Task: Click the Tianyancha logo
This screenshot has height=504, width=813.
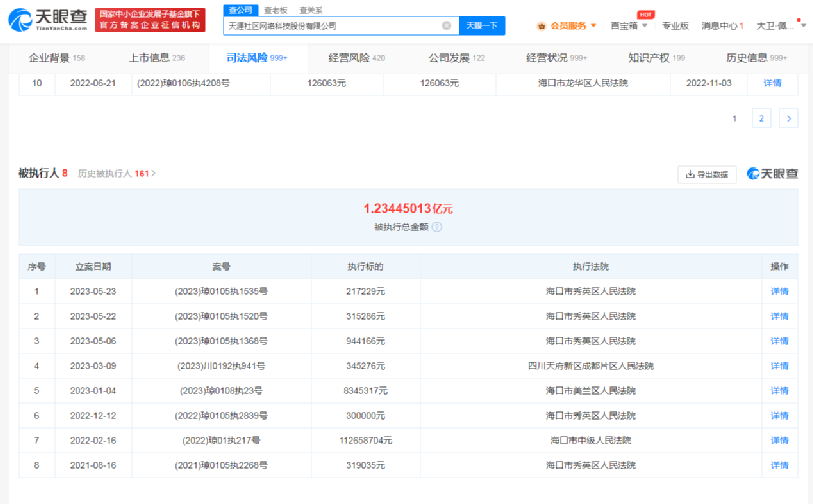Action: 48,20
